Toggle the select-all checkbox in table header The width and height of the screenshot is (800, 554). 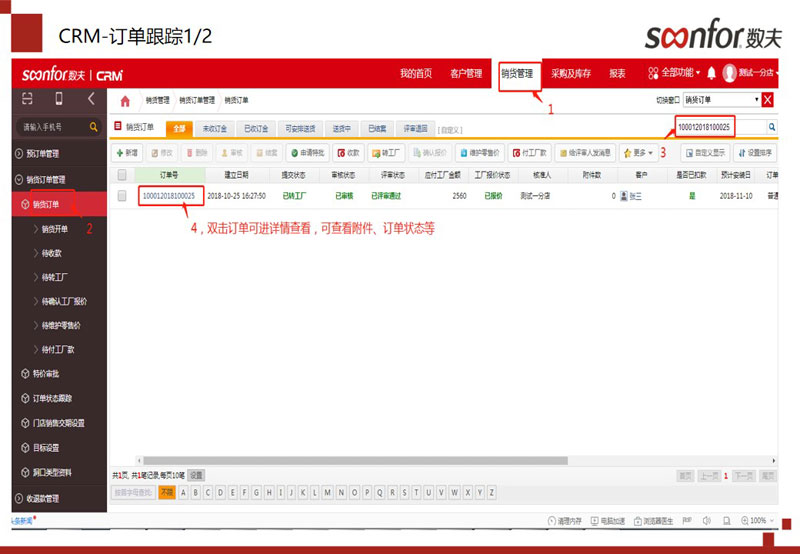[122, 175]
